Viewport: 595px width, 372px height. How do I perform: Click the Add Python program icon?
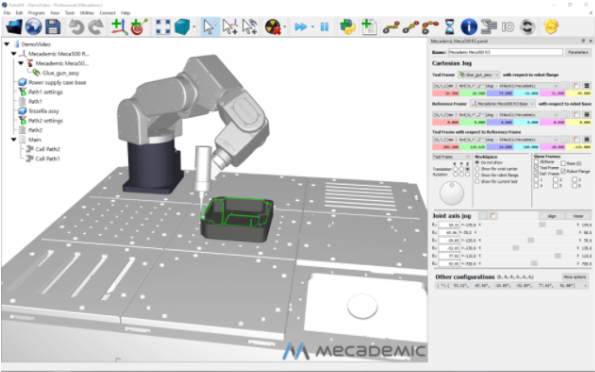[348, 27]
